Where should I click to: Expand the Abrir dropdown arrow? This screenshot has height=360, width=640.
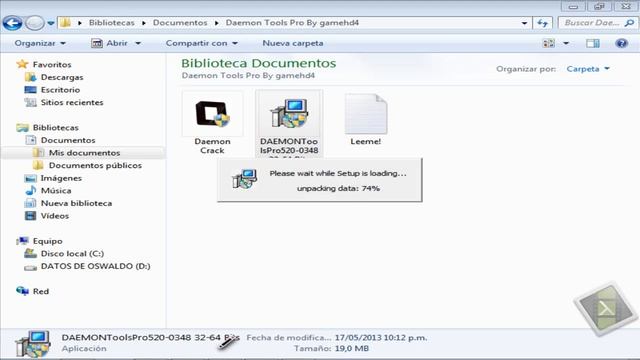coord(138,43)
